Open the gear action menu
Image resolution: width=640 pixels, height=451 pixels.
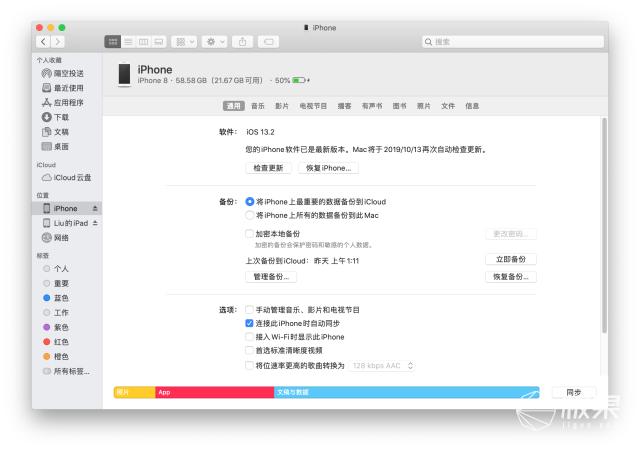pos(215,42)
